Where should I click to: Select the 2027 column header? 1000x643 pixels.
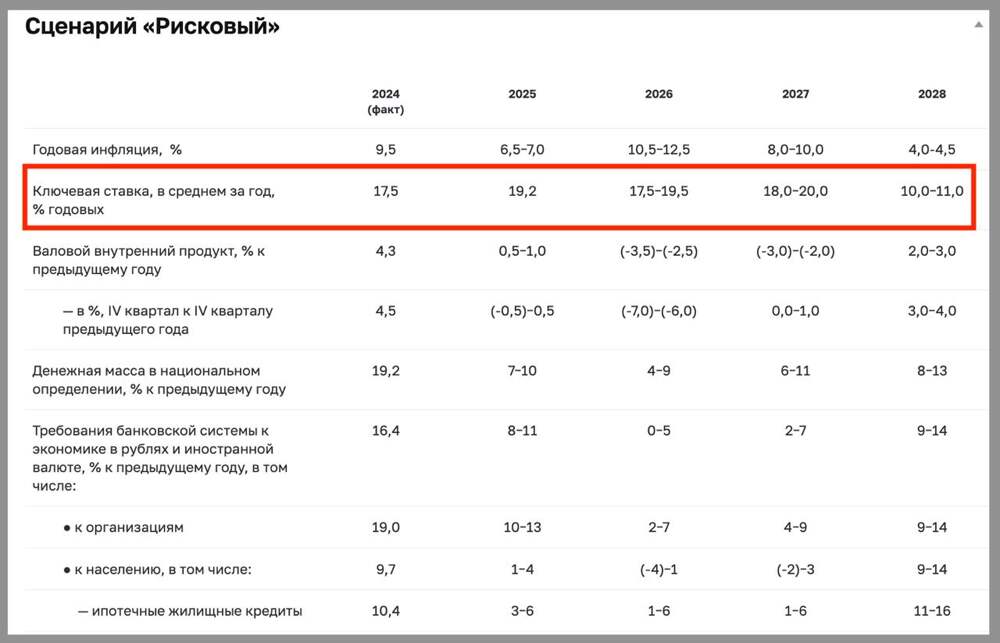coord(796,94)
